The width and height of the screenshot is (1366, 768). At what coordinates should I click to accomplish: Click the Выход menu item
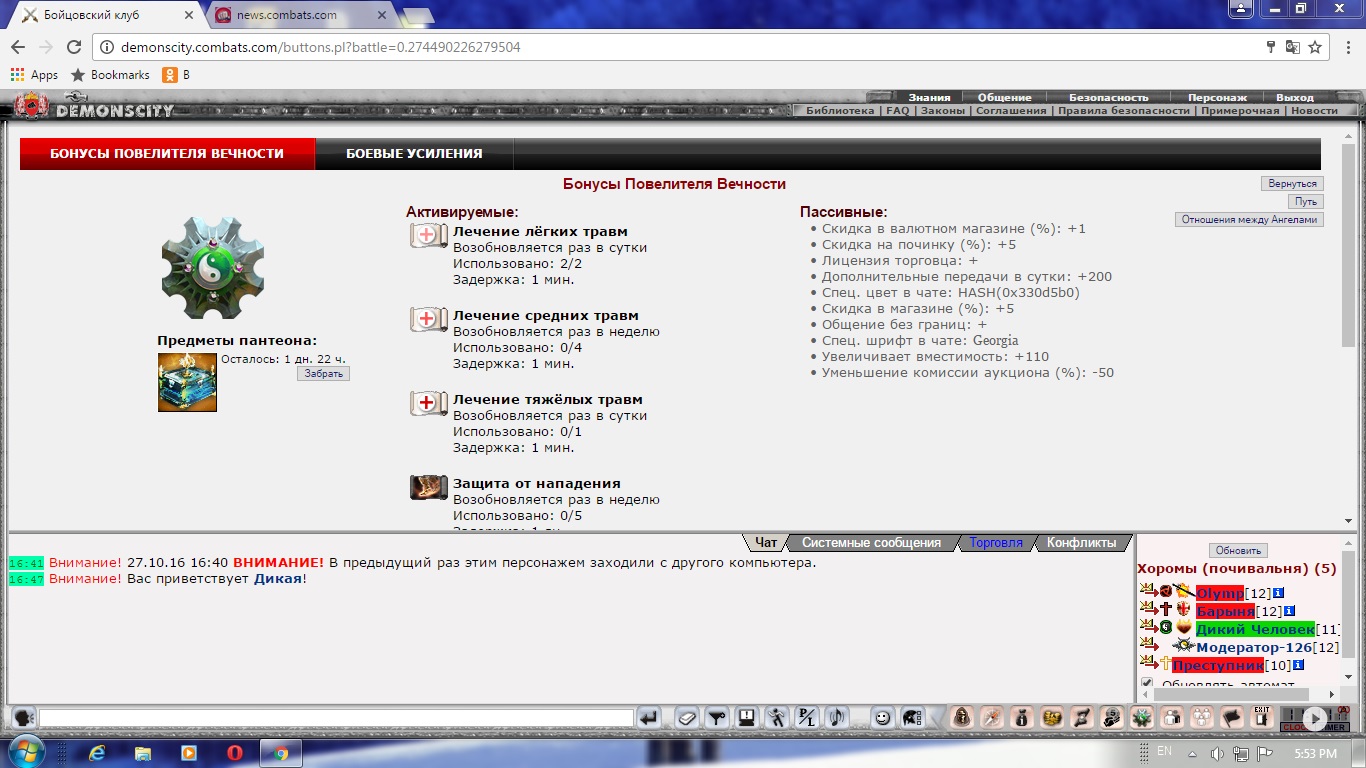point(1295,98)
